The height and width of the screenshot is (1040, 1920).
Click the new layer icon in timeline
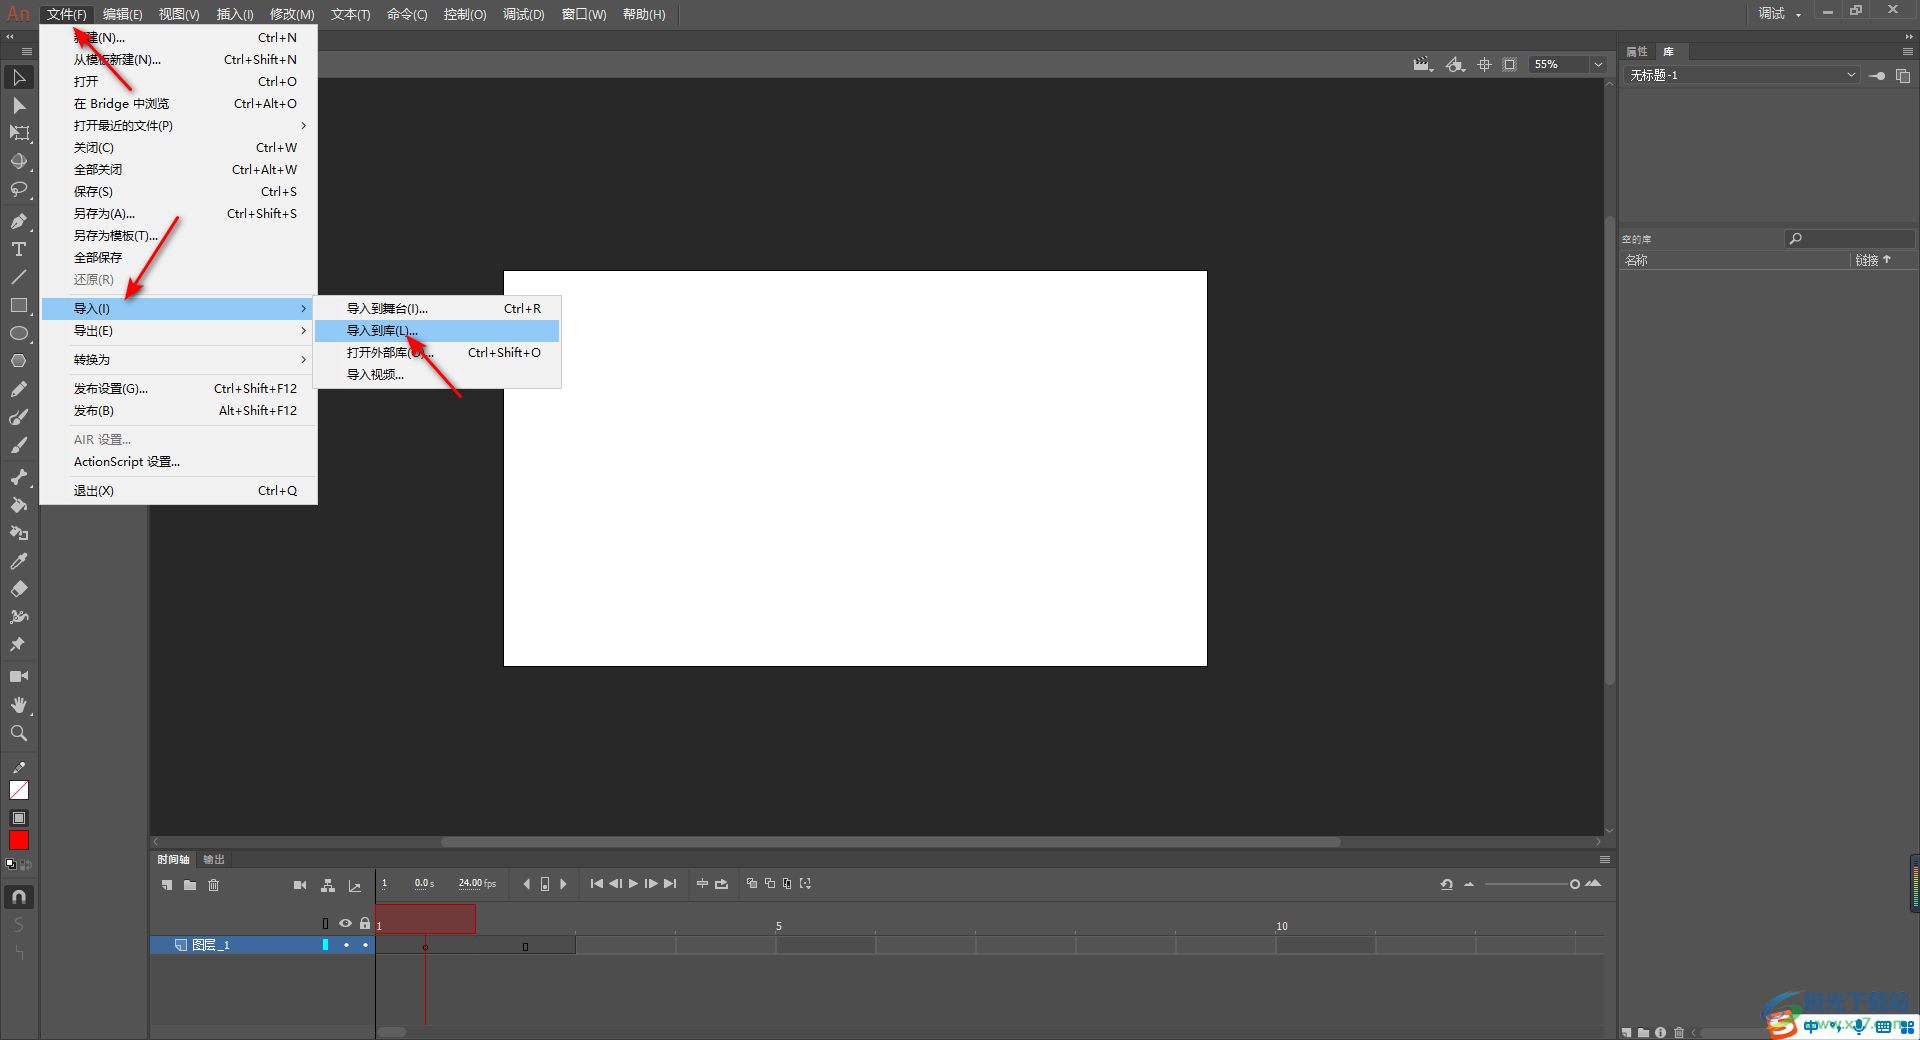(x=167, y=885)
